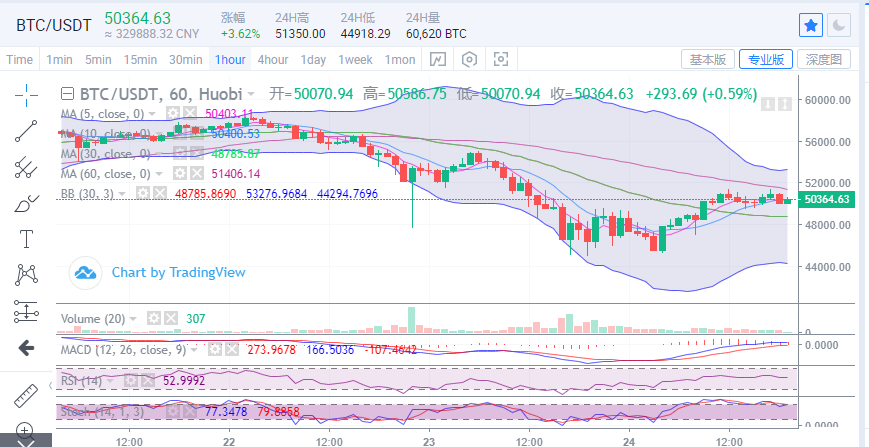Open settings for MA (30, close, 0)
869x447 pixels.
click(179, 153)
